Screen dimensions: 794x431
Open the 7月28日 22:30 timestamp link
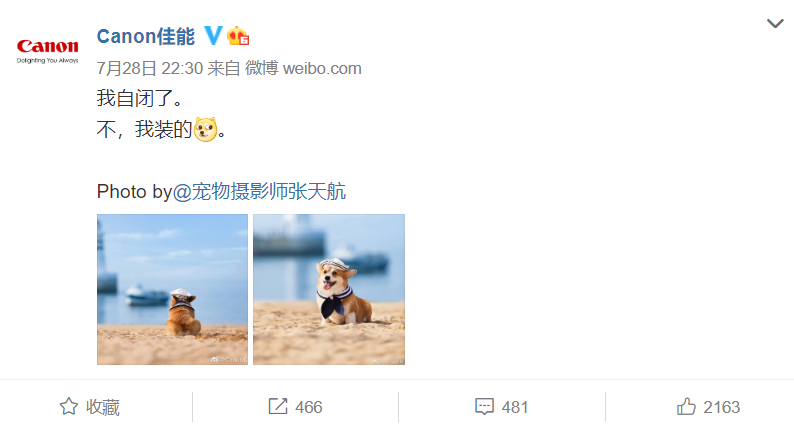pyautogui.click(x=150, y=68)
